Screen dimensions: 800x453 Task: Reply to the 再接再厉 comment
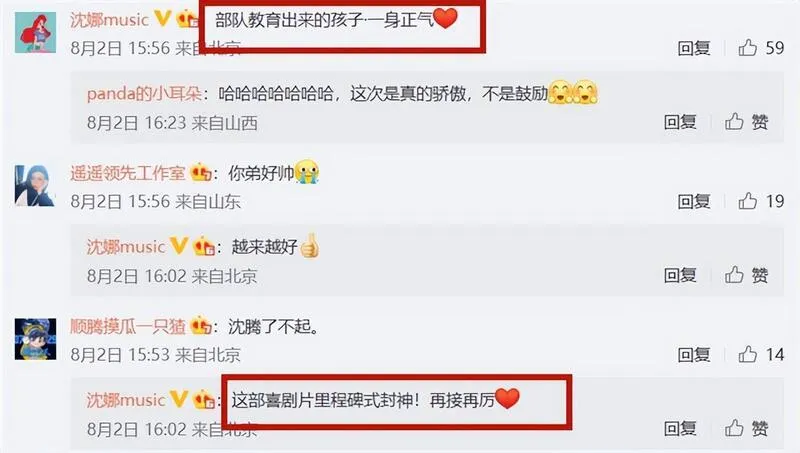click(x=680, y=429)
